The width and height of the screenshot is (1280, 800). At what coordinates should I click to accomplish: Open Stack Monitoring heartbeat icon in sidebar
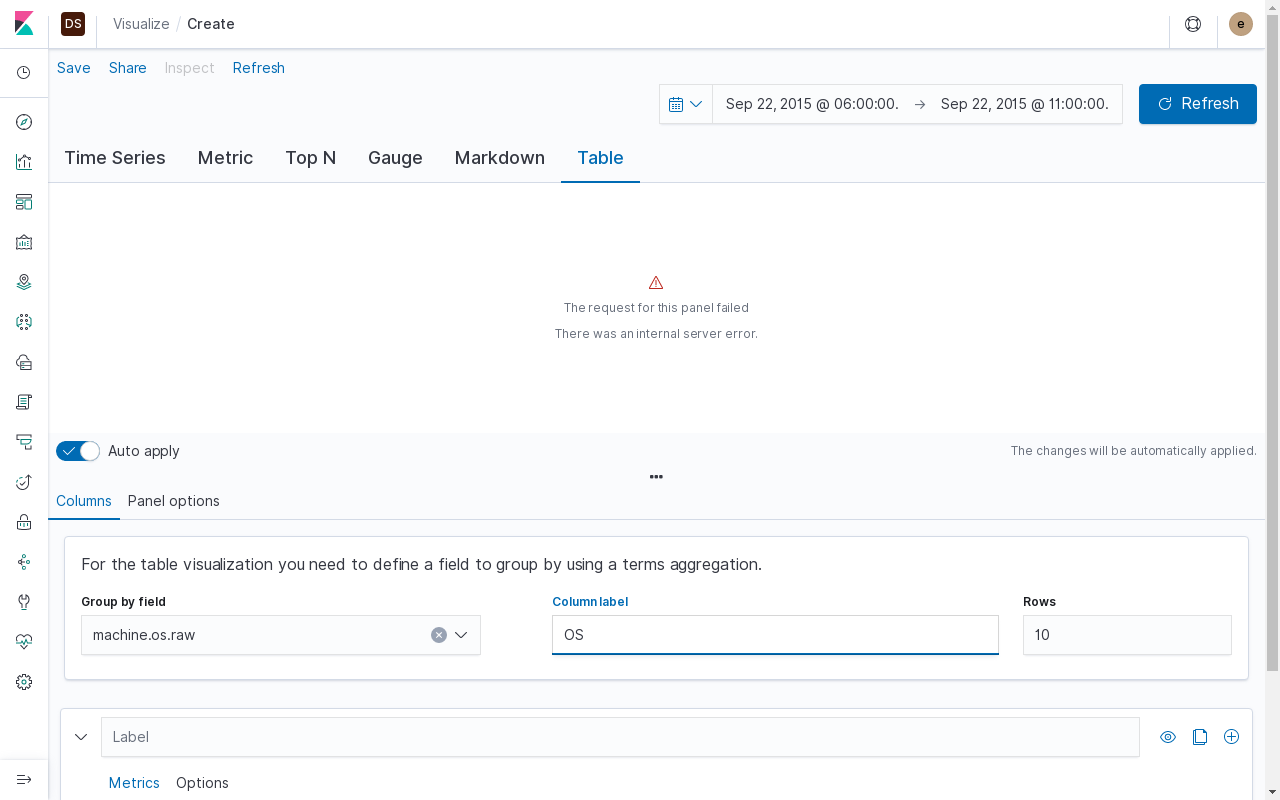(x=23, y=641)
